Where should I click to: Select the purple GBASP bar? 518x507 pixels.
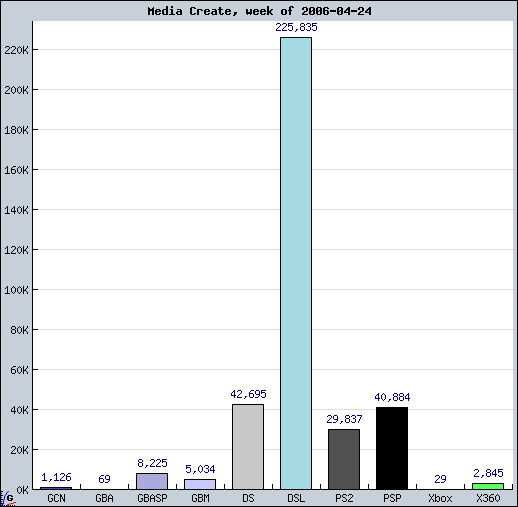pos(152,481)
